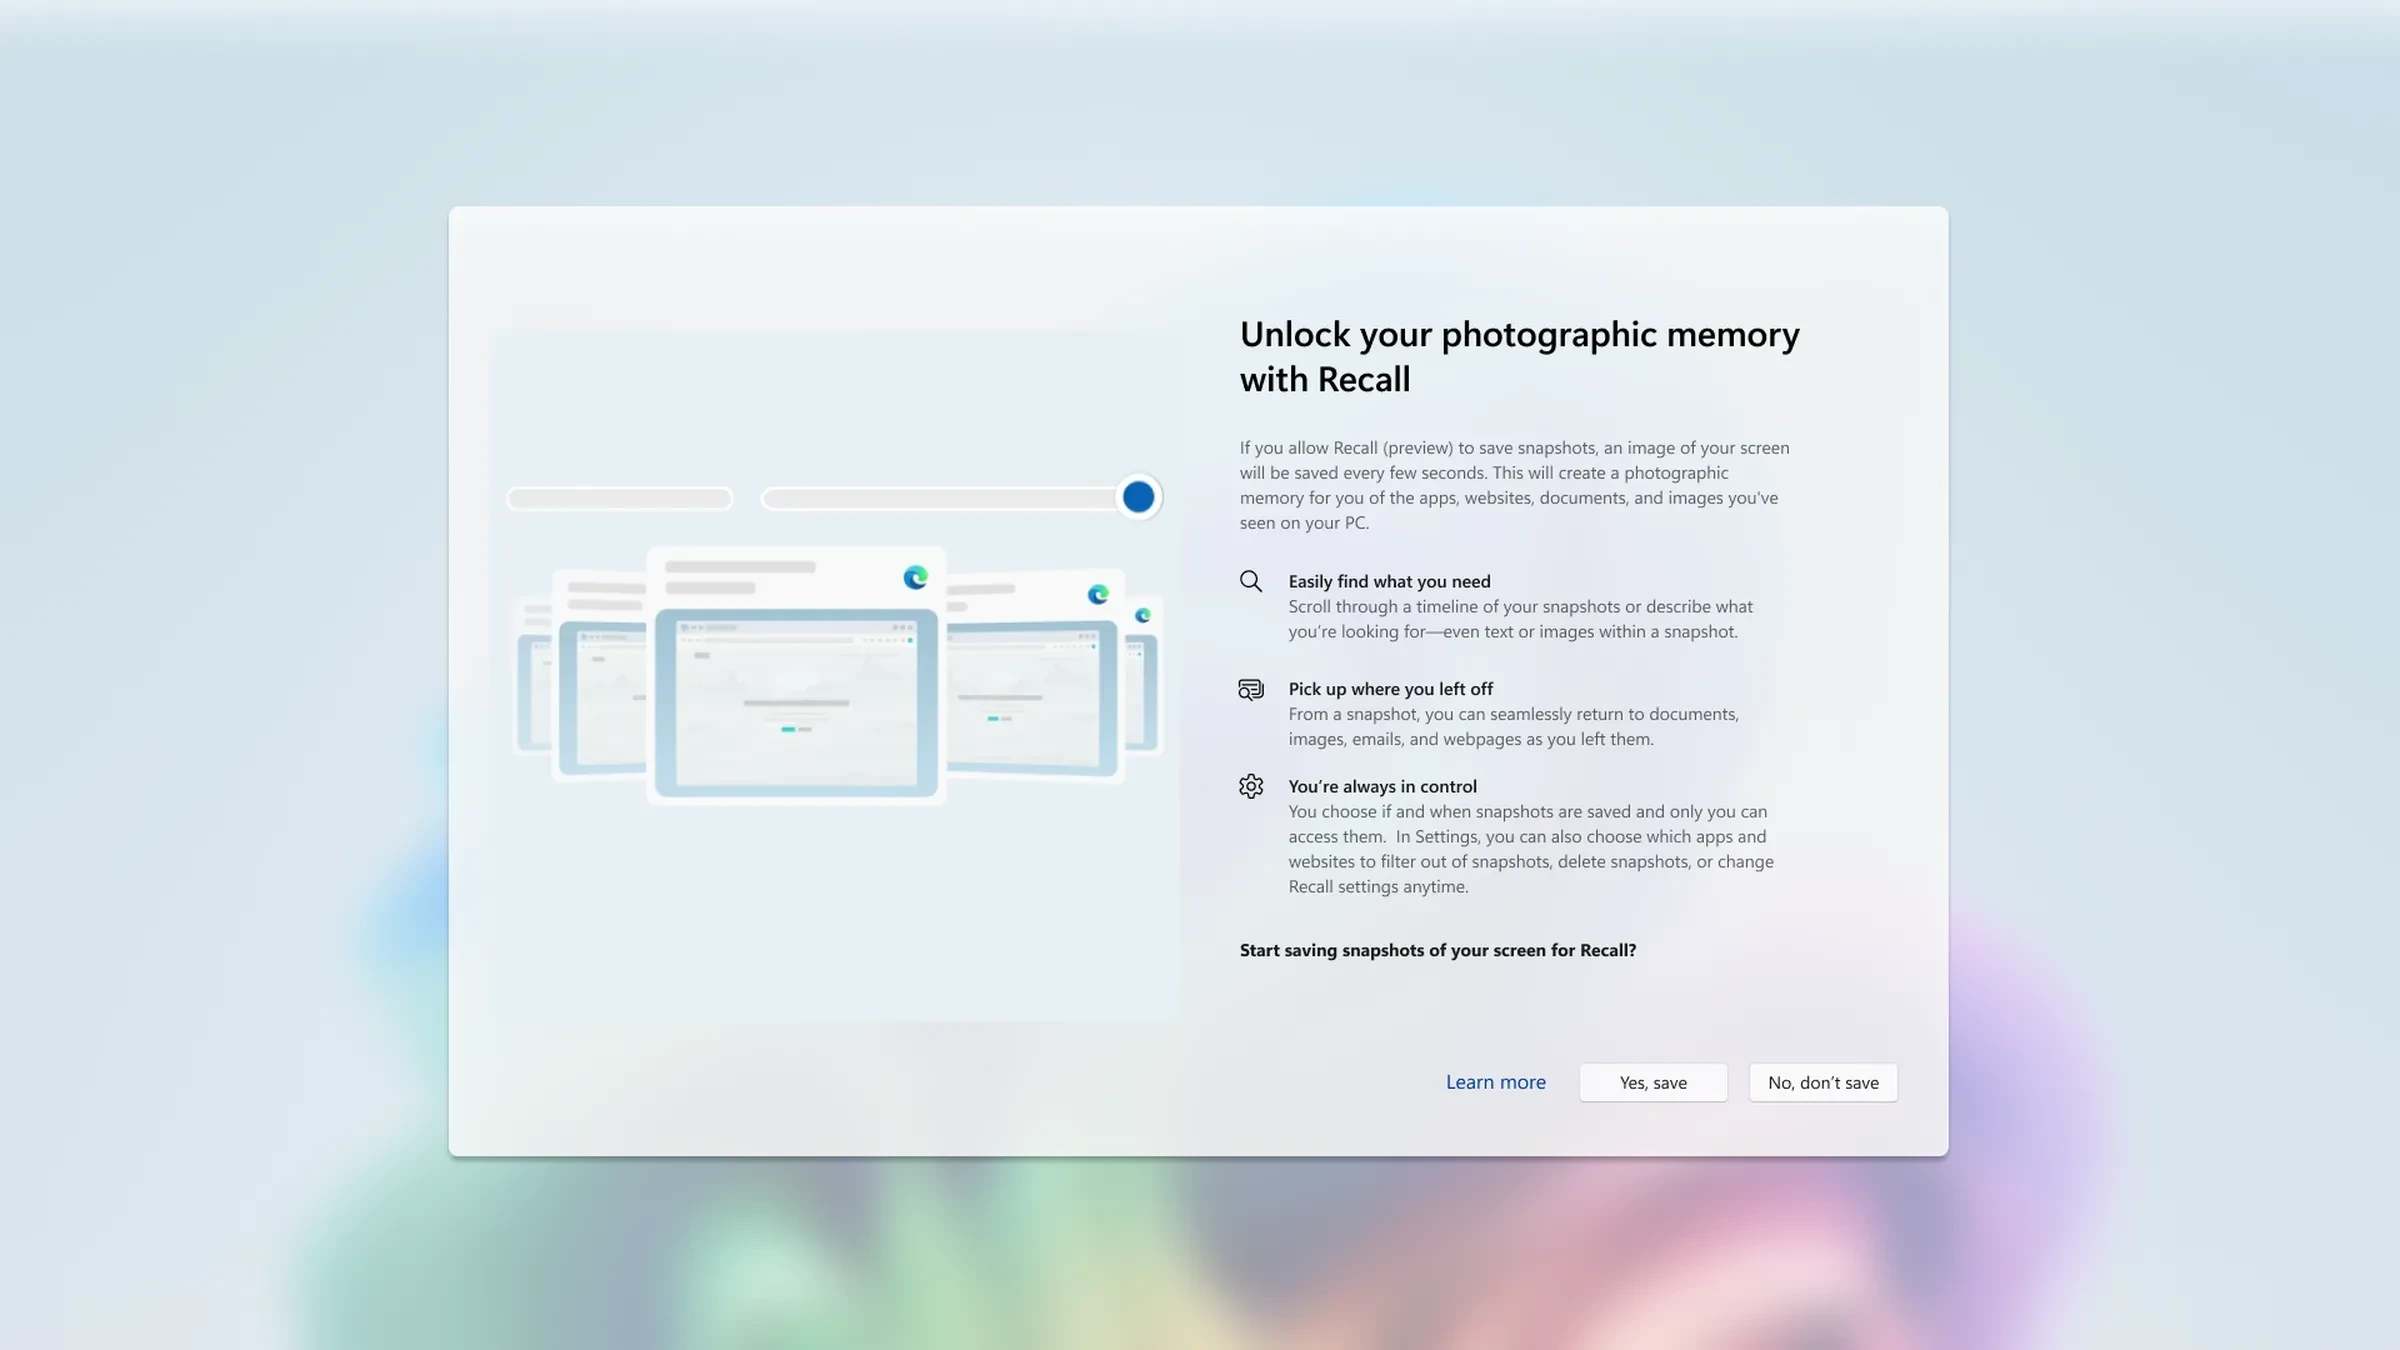Click the Learn more link

(x=1495, y=1082)
